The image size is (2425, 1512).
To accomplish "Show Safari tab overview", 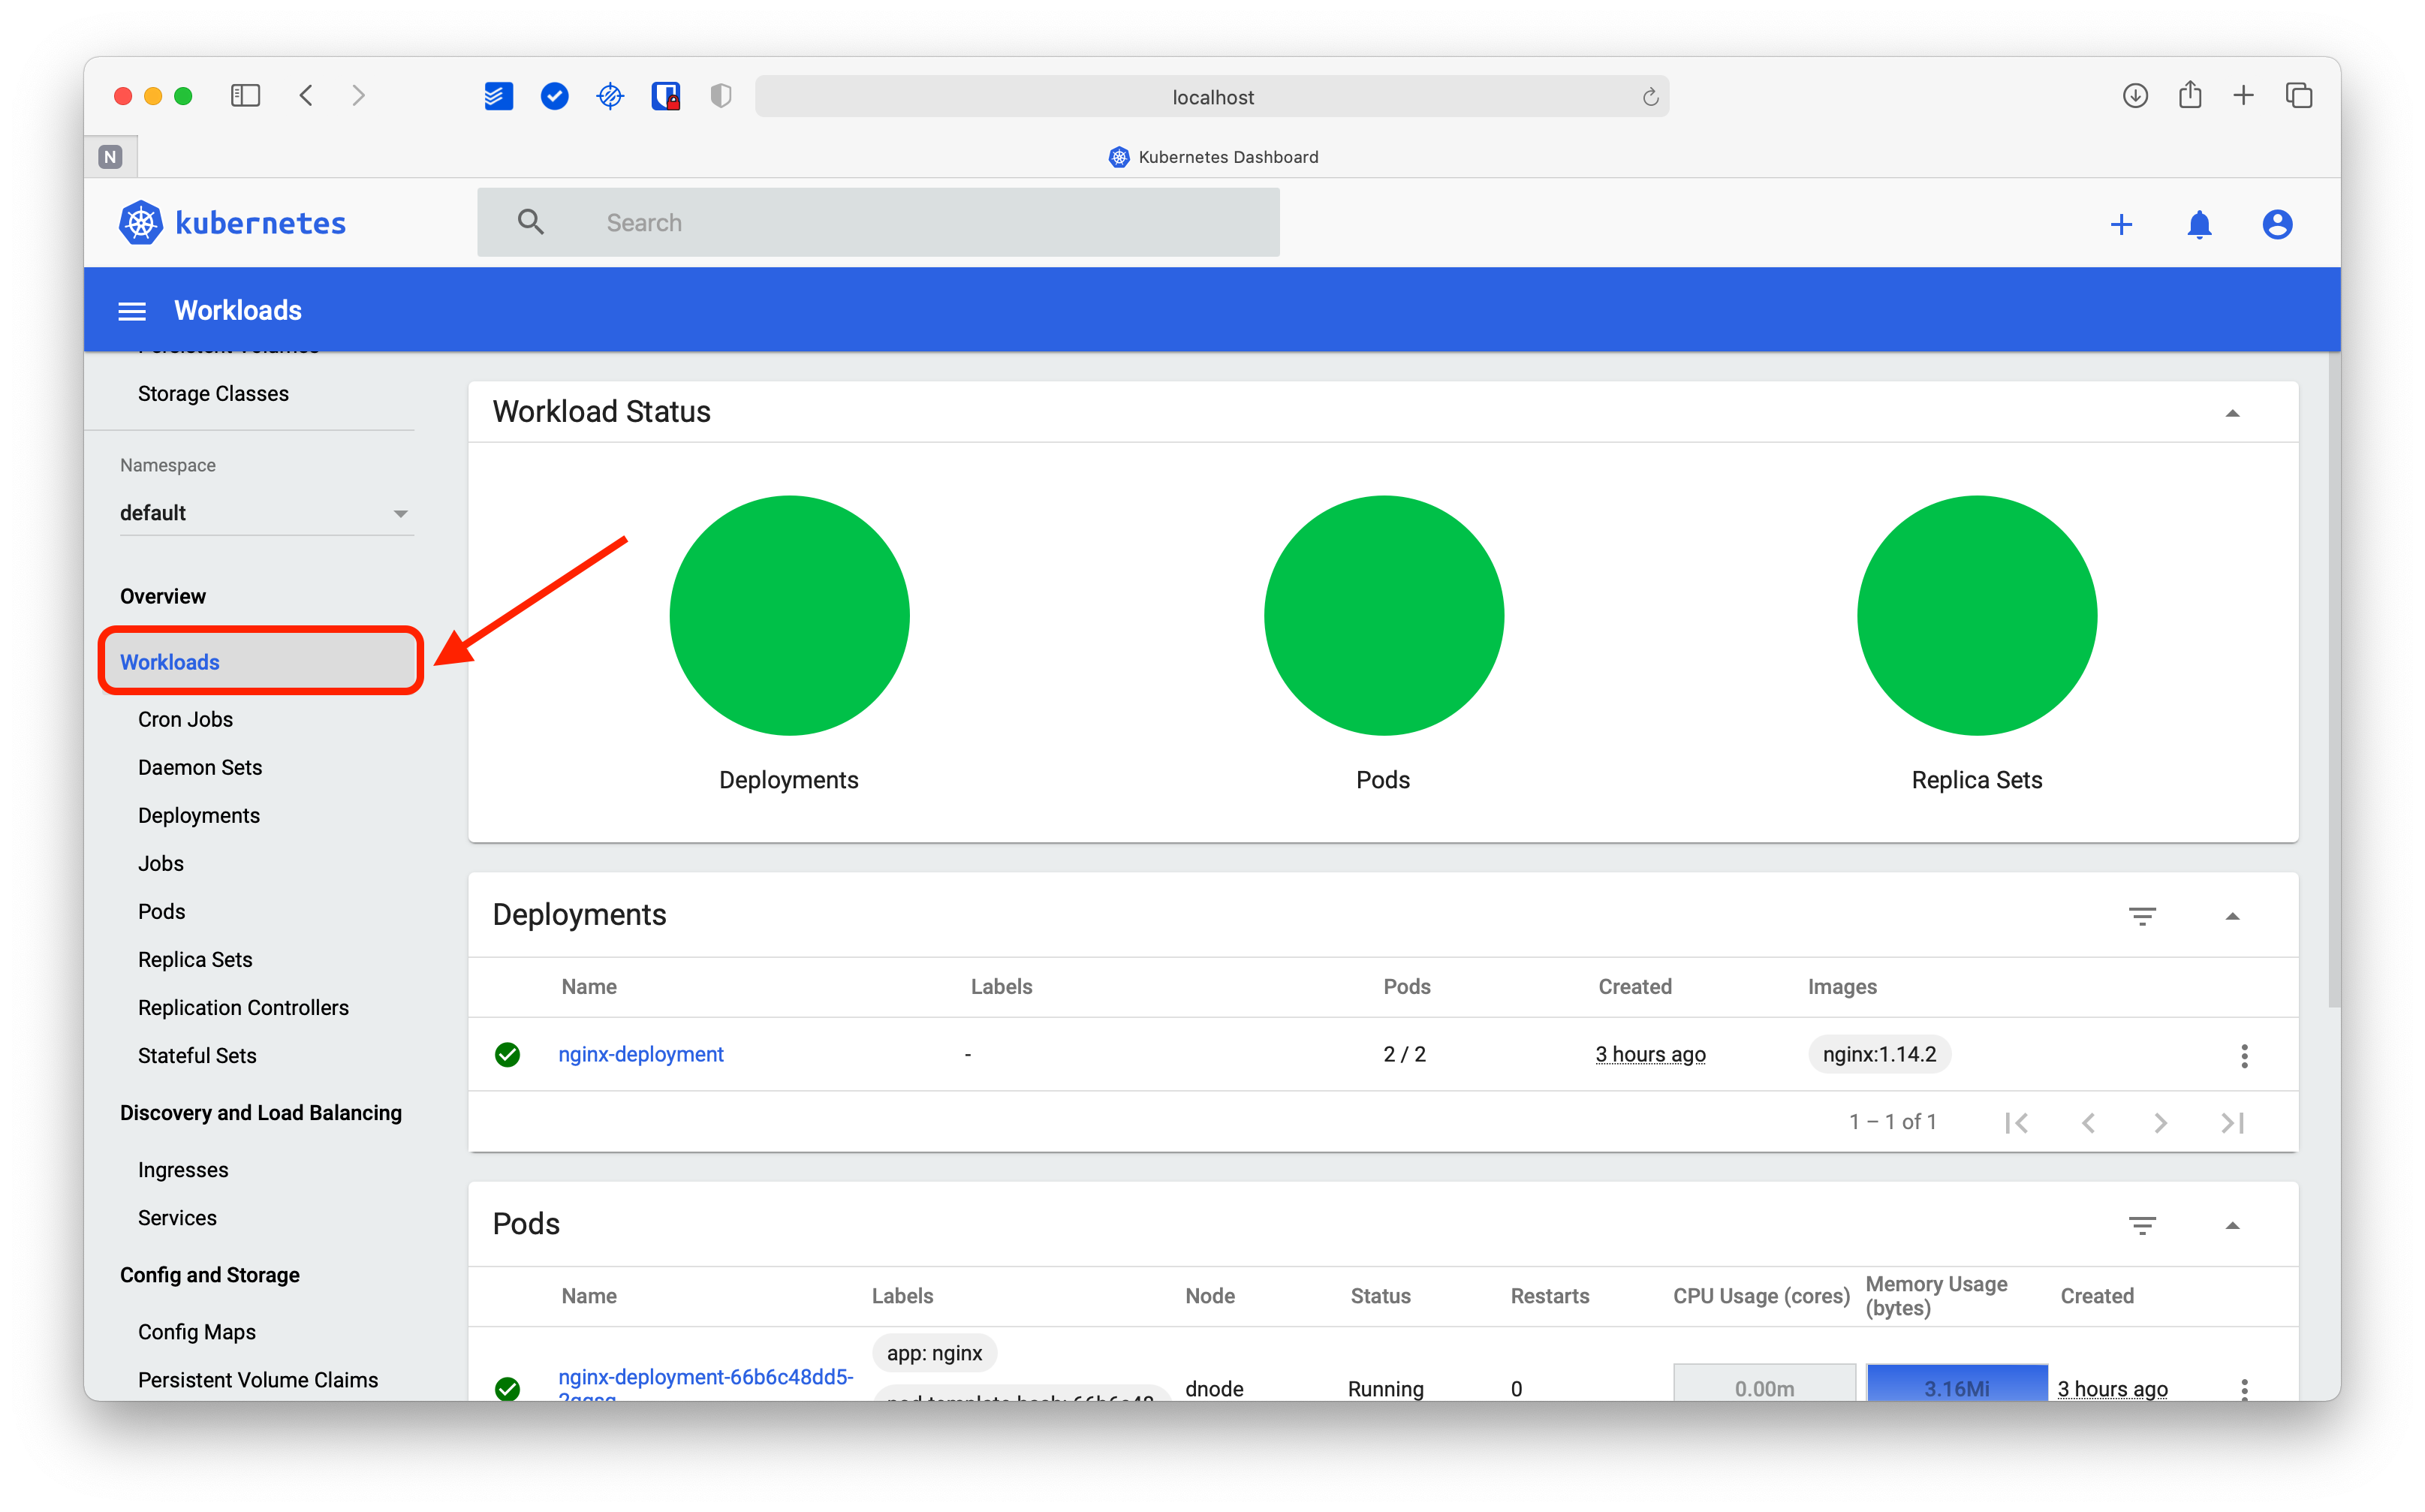I will point(2299,96).
